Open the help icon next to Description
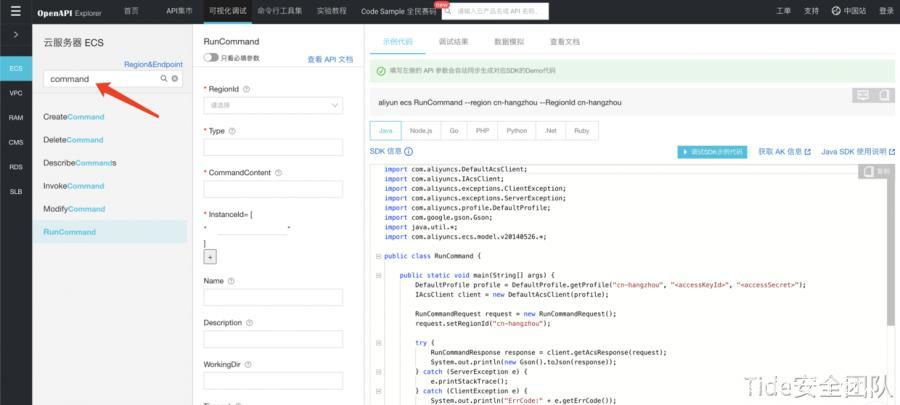The image size is (900, 405). tap(249, 323)
